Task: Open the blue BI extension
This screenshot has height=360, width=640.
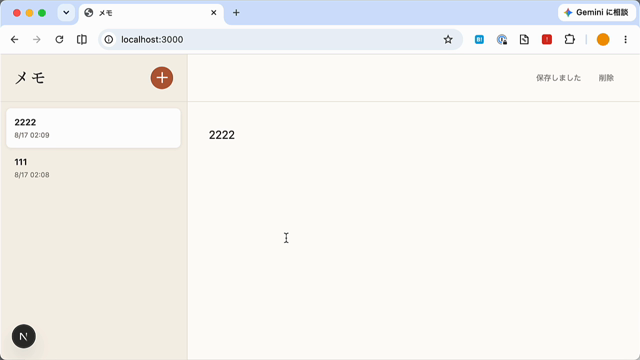Action: click(x=479, y=40)
